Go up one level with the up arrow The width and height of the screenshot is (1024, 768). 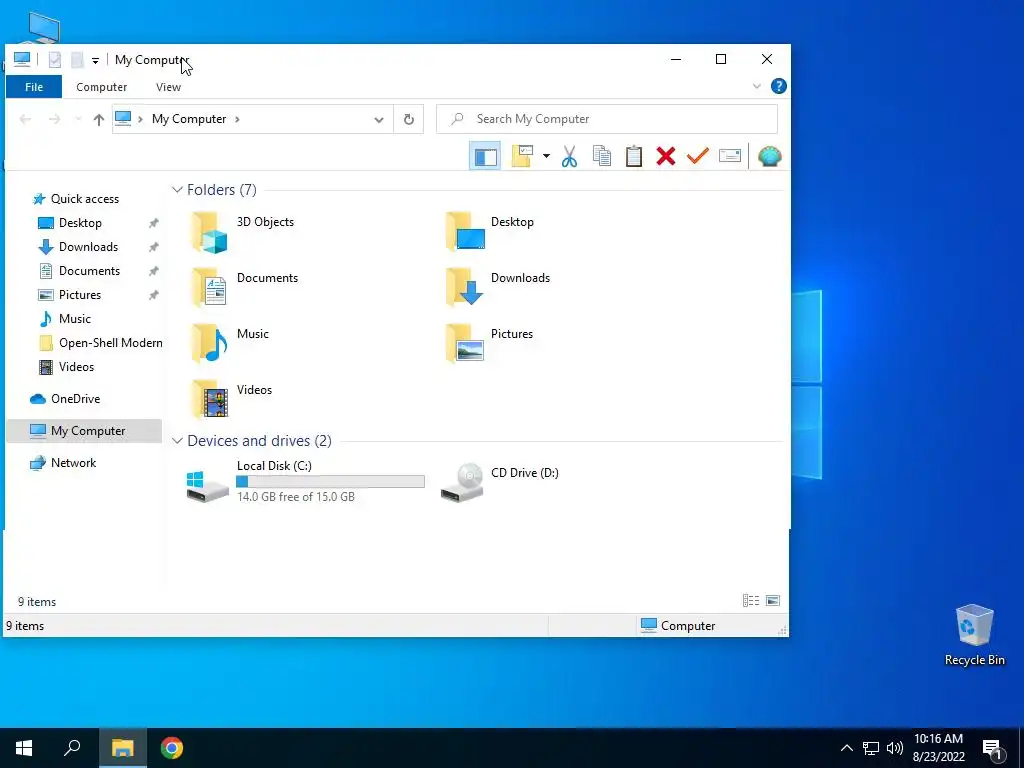[99, 119]
